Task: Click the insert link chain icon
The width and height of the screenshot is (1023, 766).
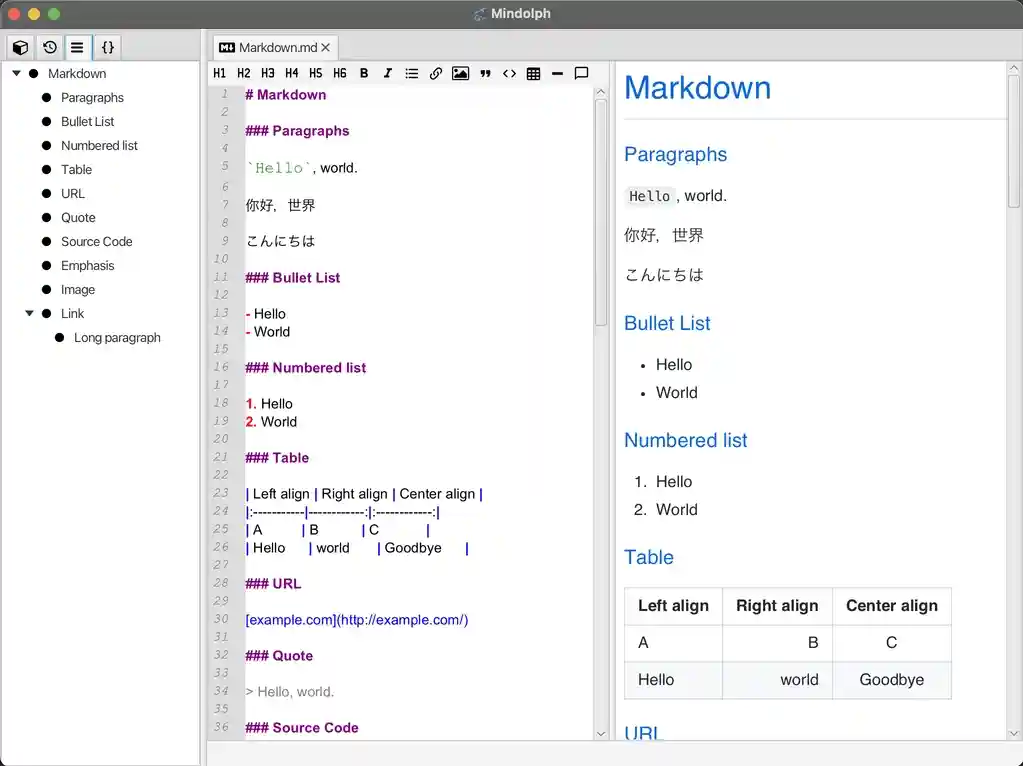Action: 436,73
